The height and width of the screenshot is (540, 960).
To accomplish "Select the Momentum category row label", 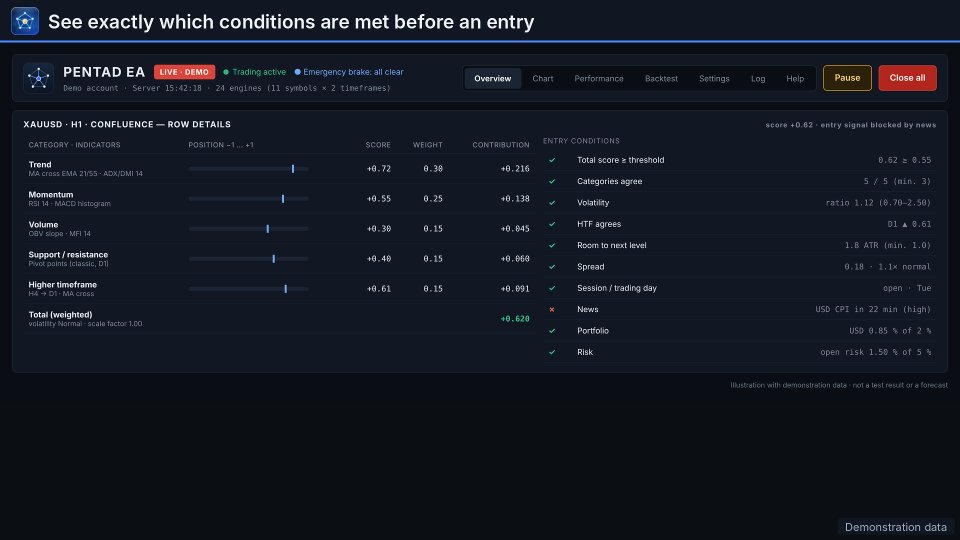I will click(x=51, y=195).
